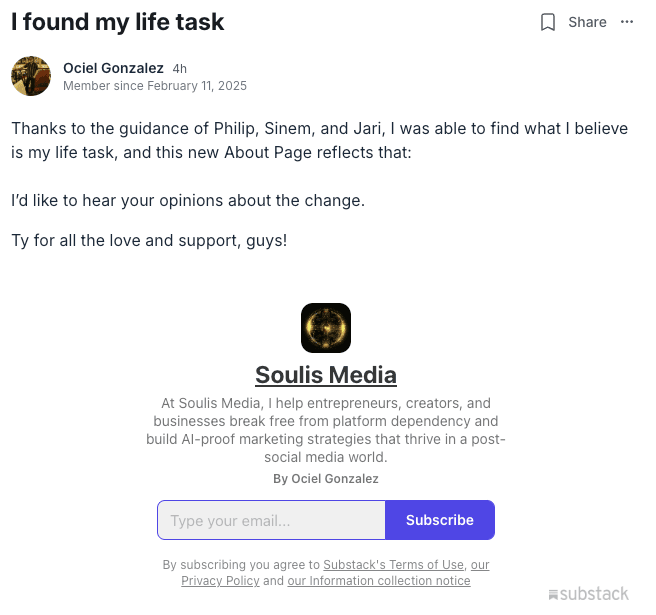This screenshot has height=615, width=656.
Task: Open Ociel Gonzalez's profile avatar
Action: coord(31,76)
